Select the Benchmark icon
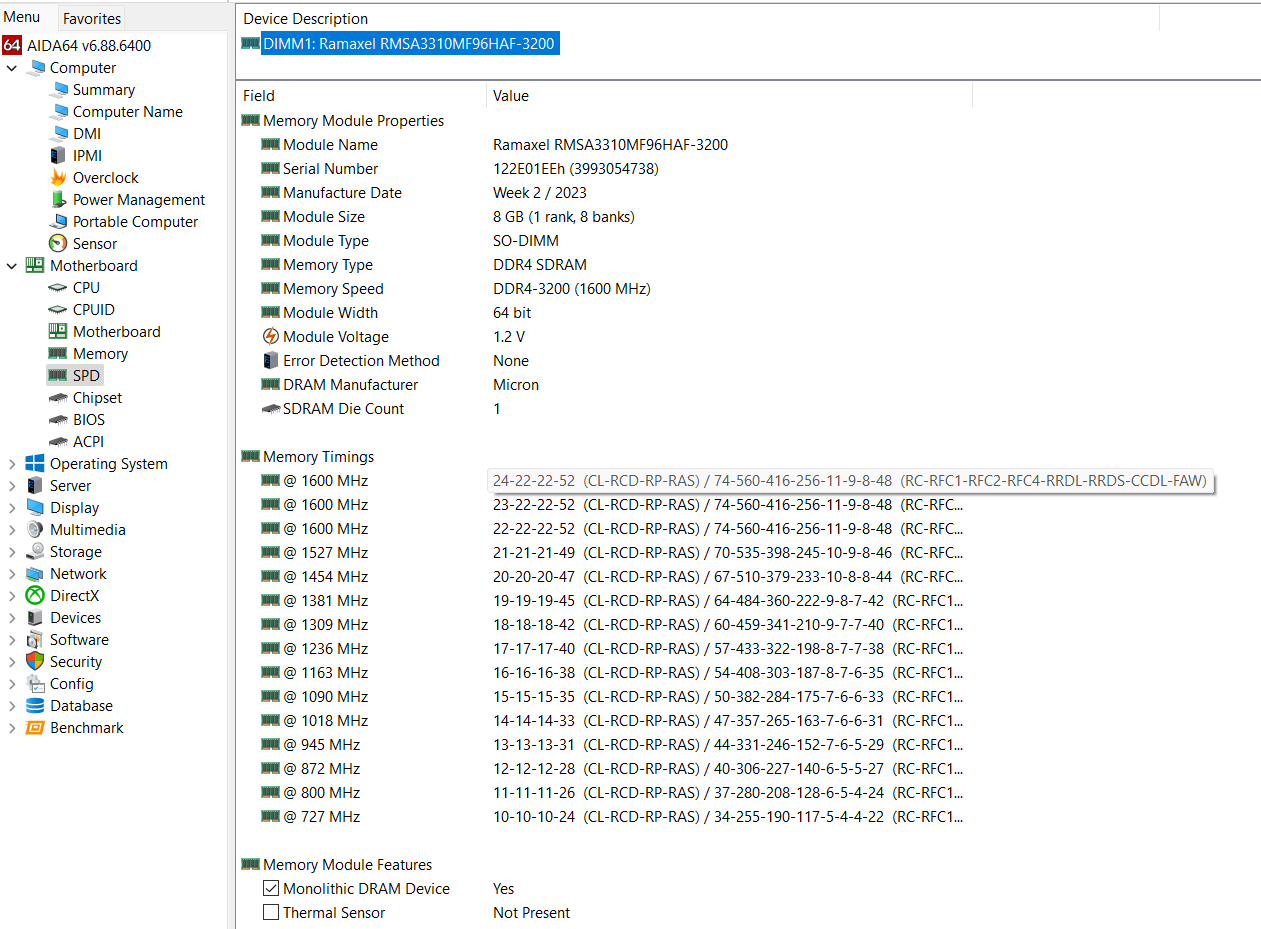Screen dimensions: 1261x929 pyautogui.click(x=35, y=727)
